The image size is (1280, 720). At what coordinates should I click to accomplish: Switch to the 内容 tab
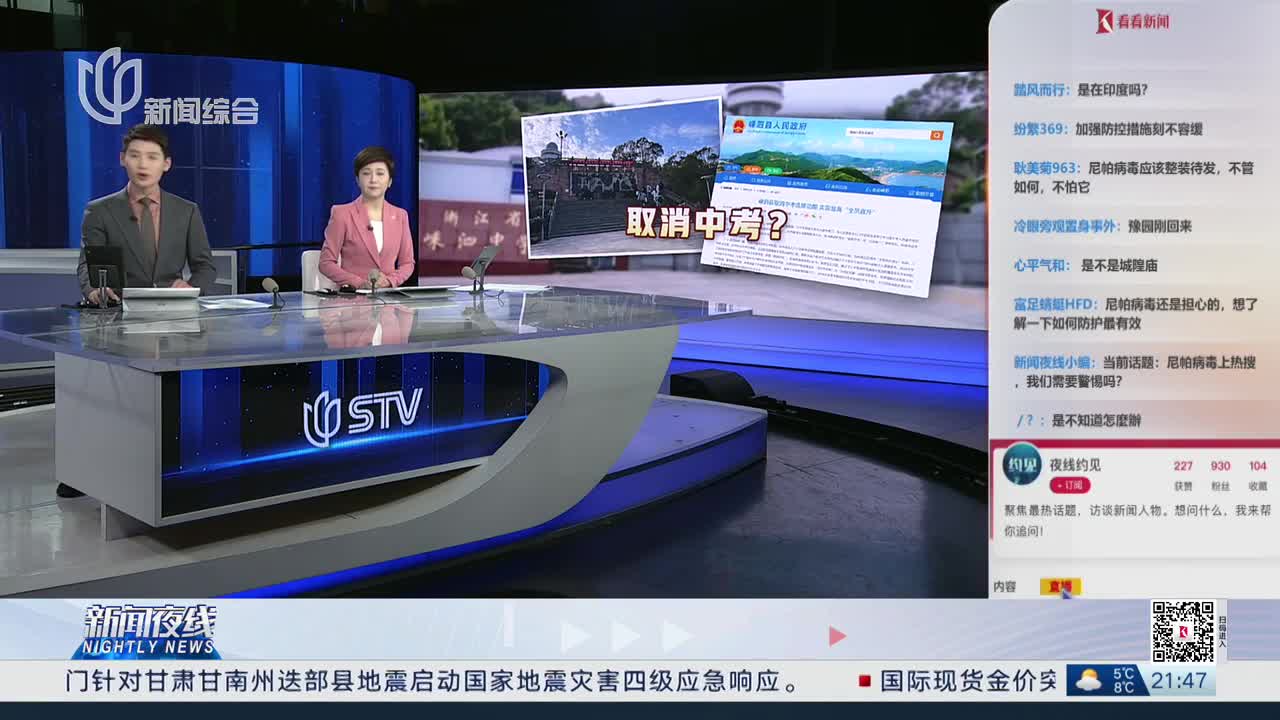1004,587
